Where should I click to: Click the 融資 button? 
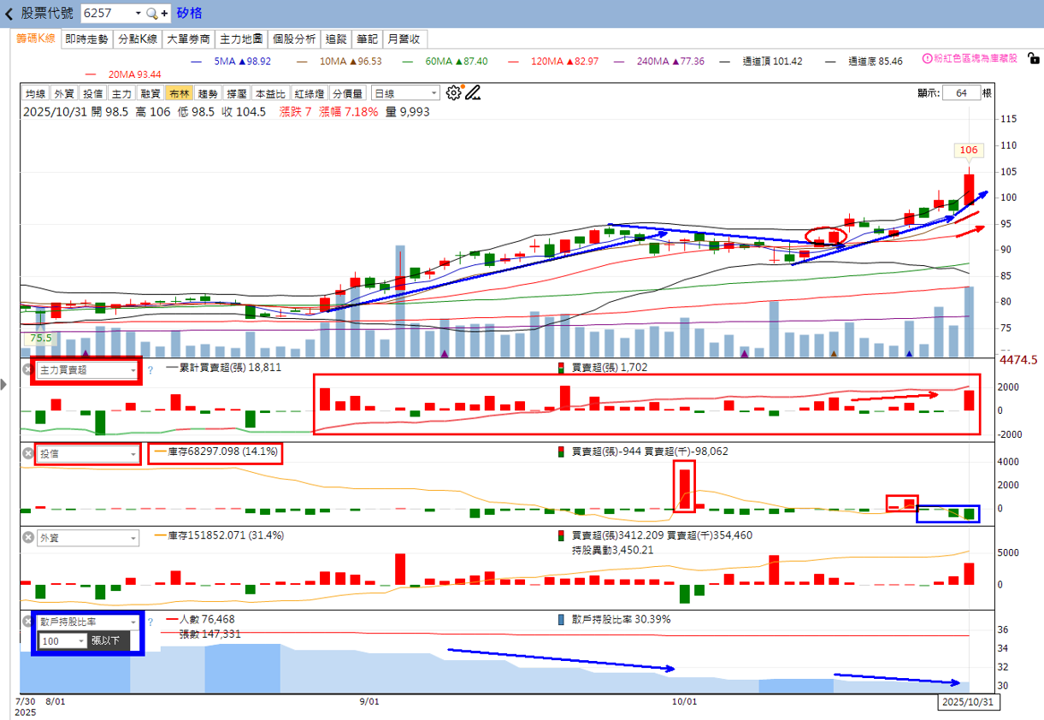coord(150,94)
